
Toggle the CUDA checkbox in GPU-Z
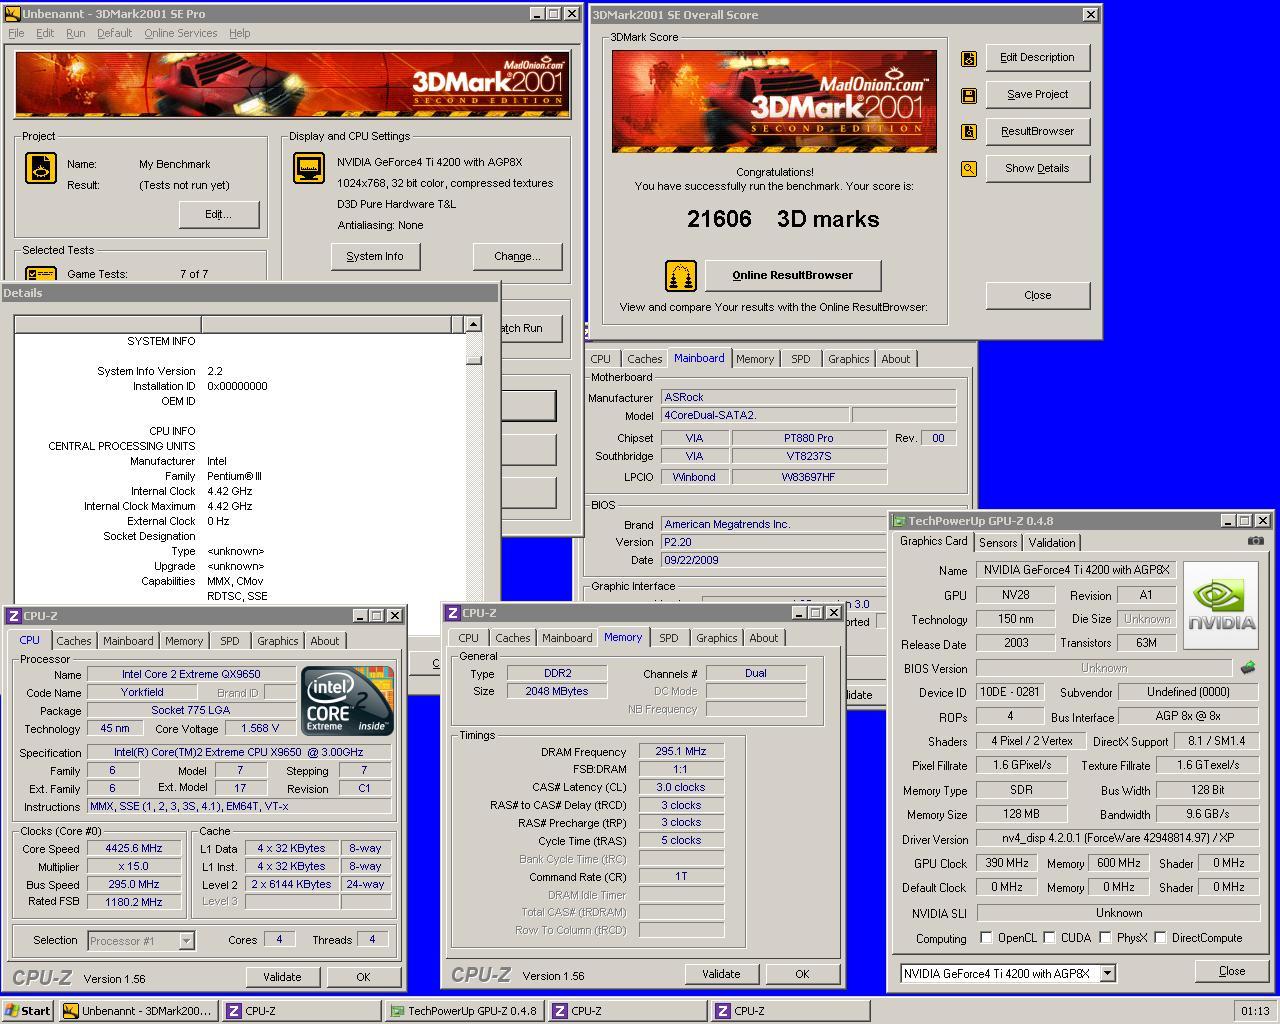[1049, 938]
